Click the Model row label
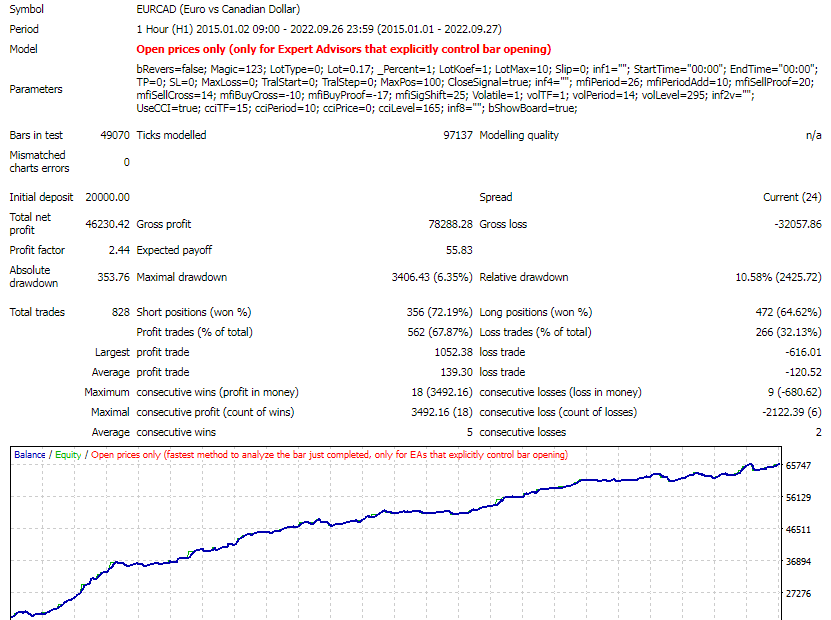 23,49
